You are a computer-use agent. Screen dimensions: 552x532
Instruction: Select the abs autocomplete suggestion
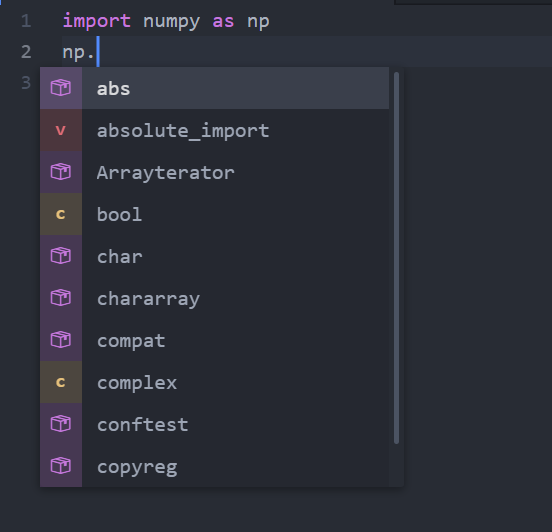pyautogui.click(x=214, y=88)
